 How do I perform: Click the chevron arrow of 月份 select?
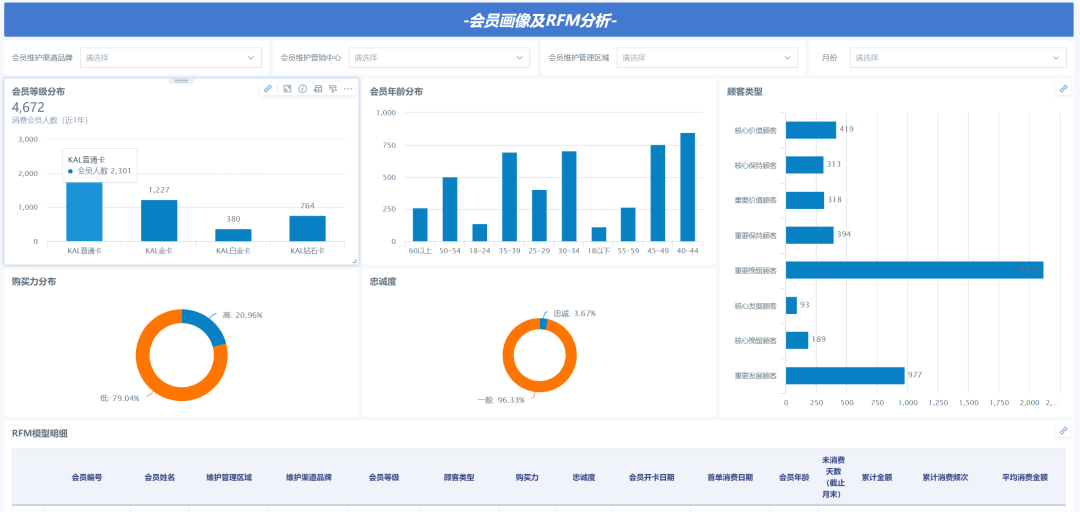1056,58
